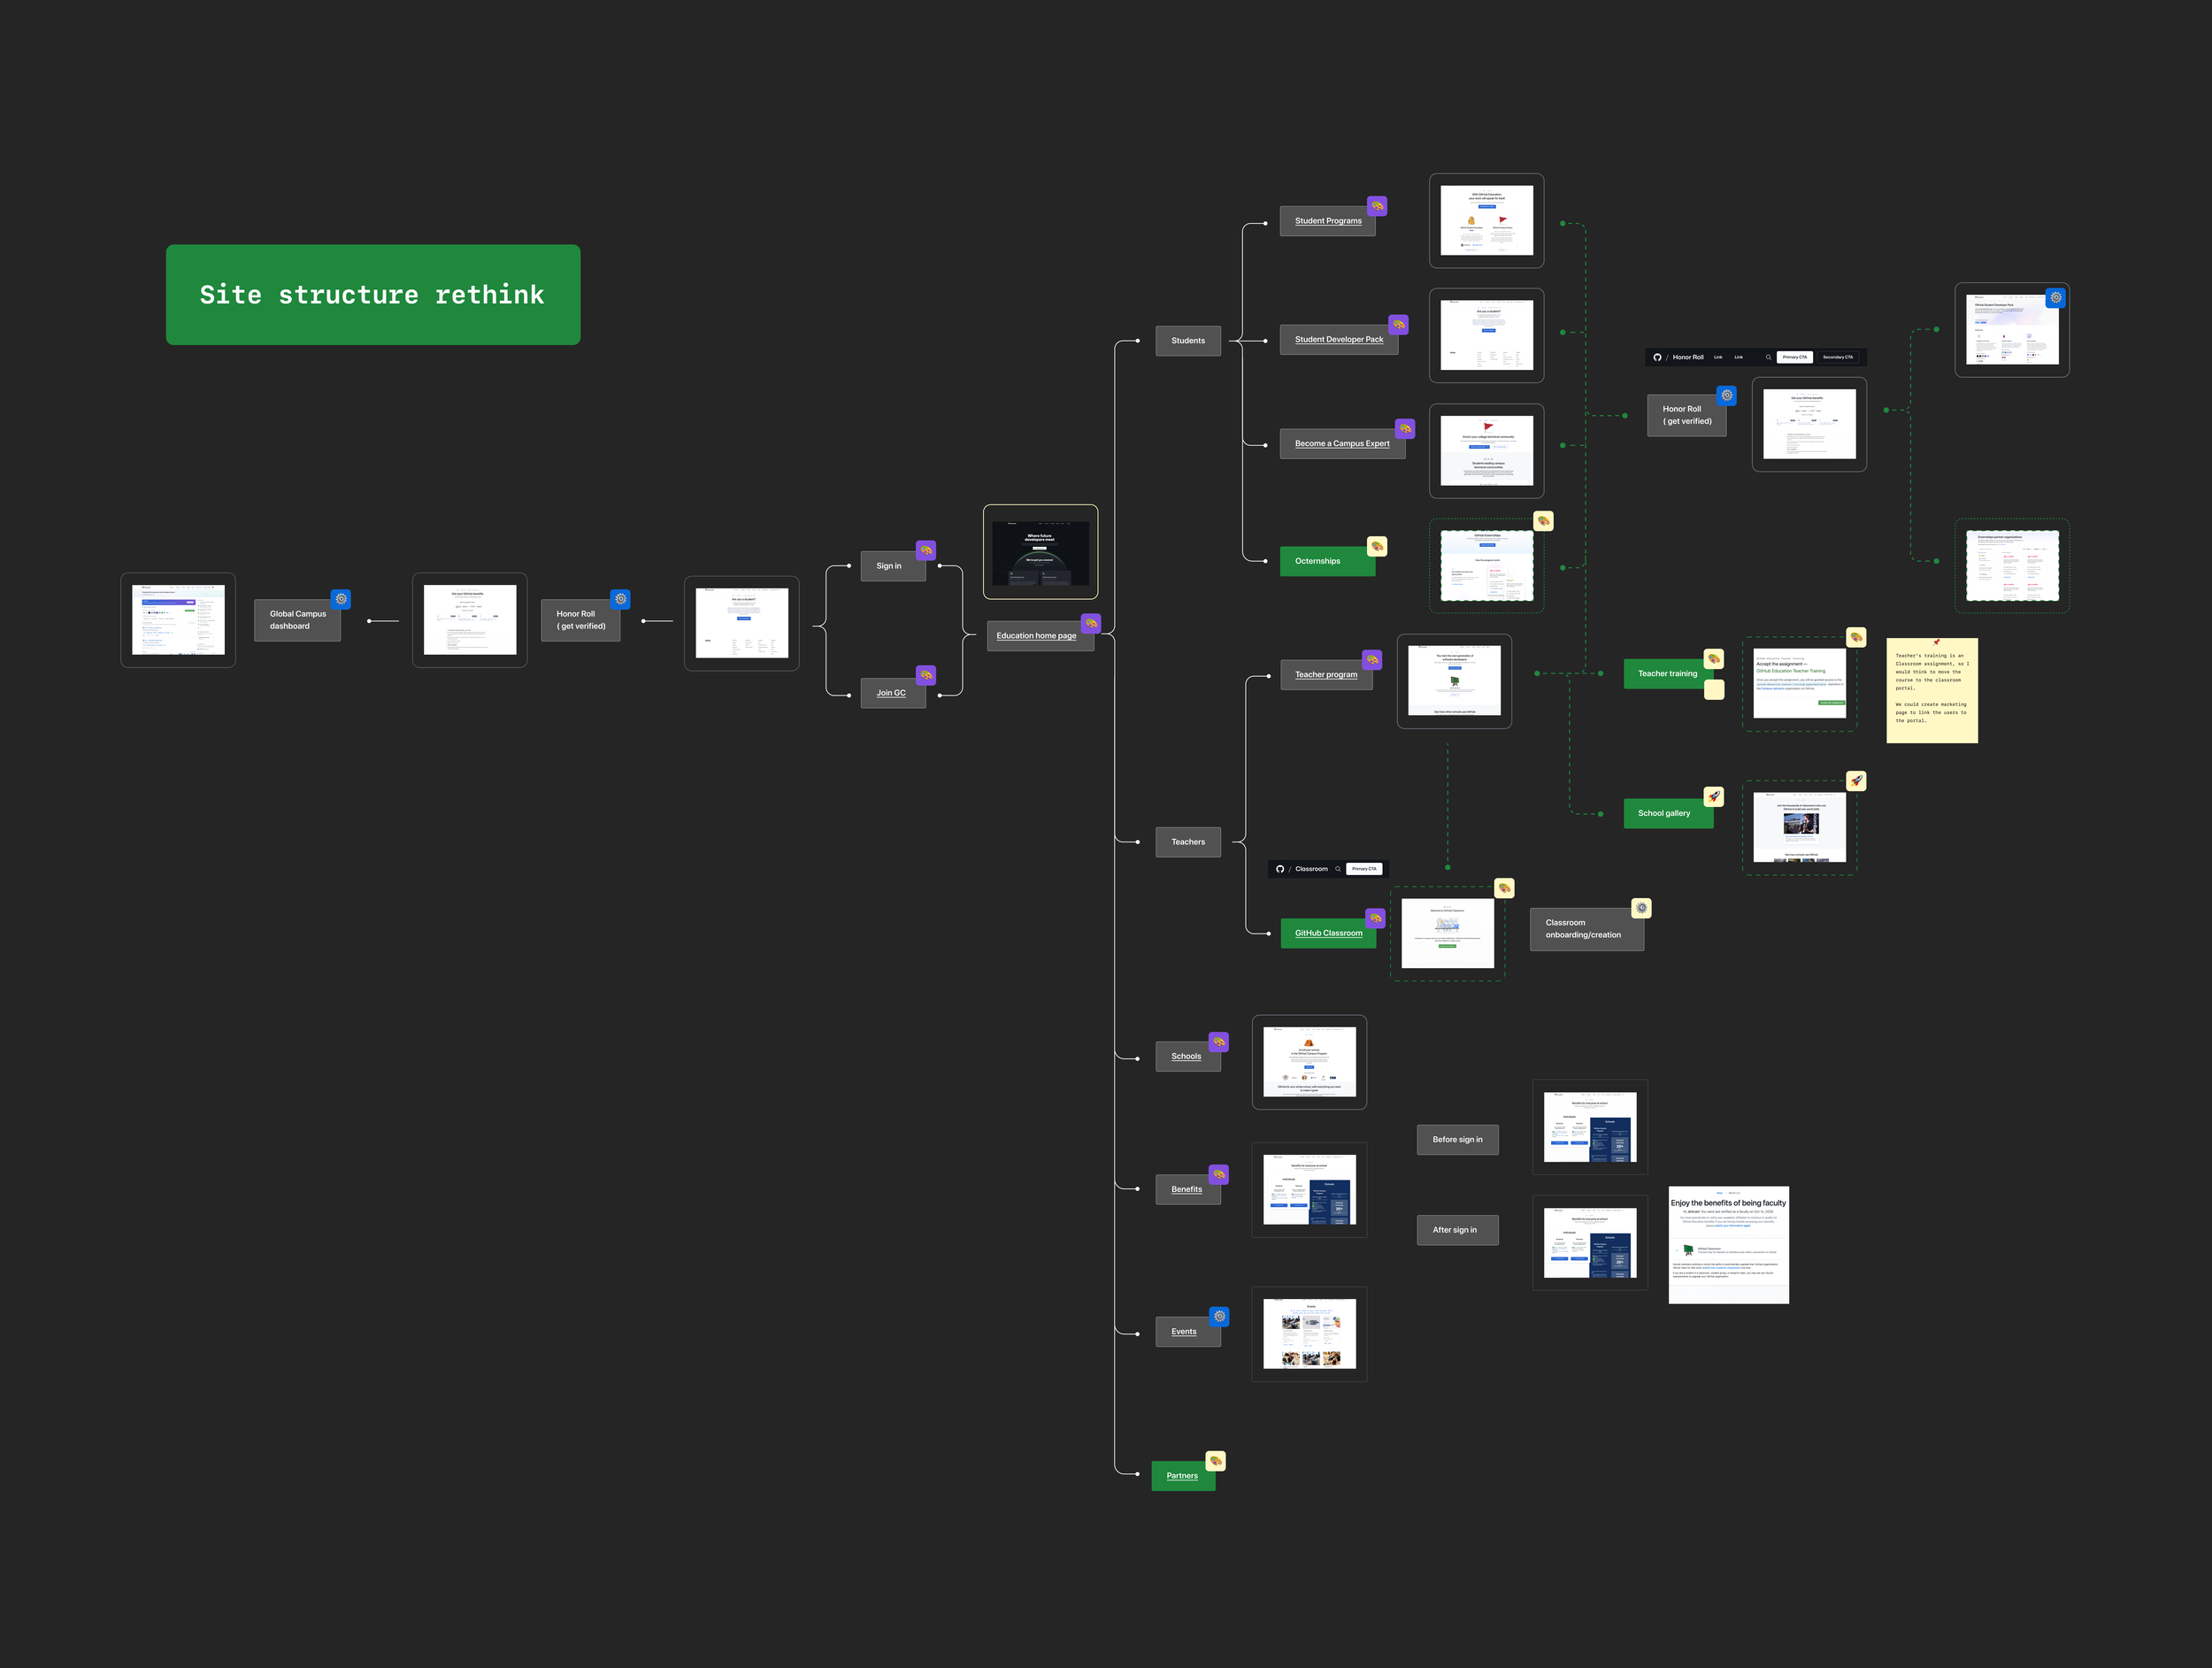Select the yellow sticky note about teacher training

pos(1932,691)
